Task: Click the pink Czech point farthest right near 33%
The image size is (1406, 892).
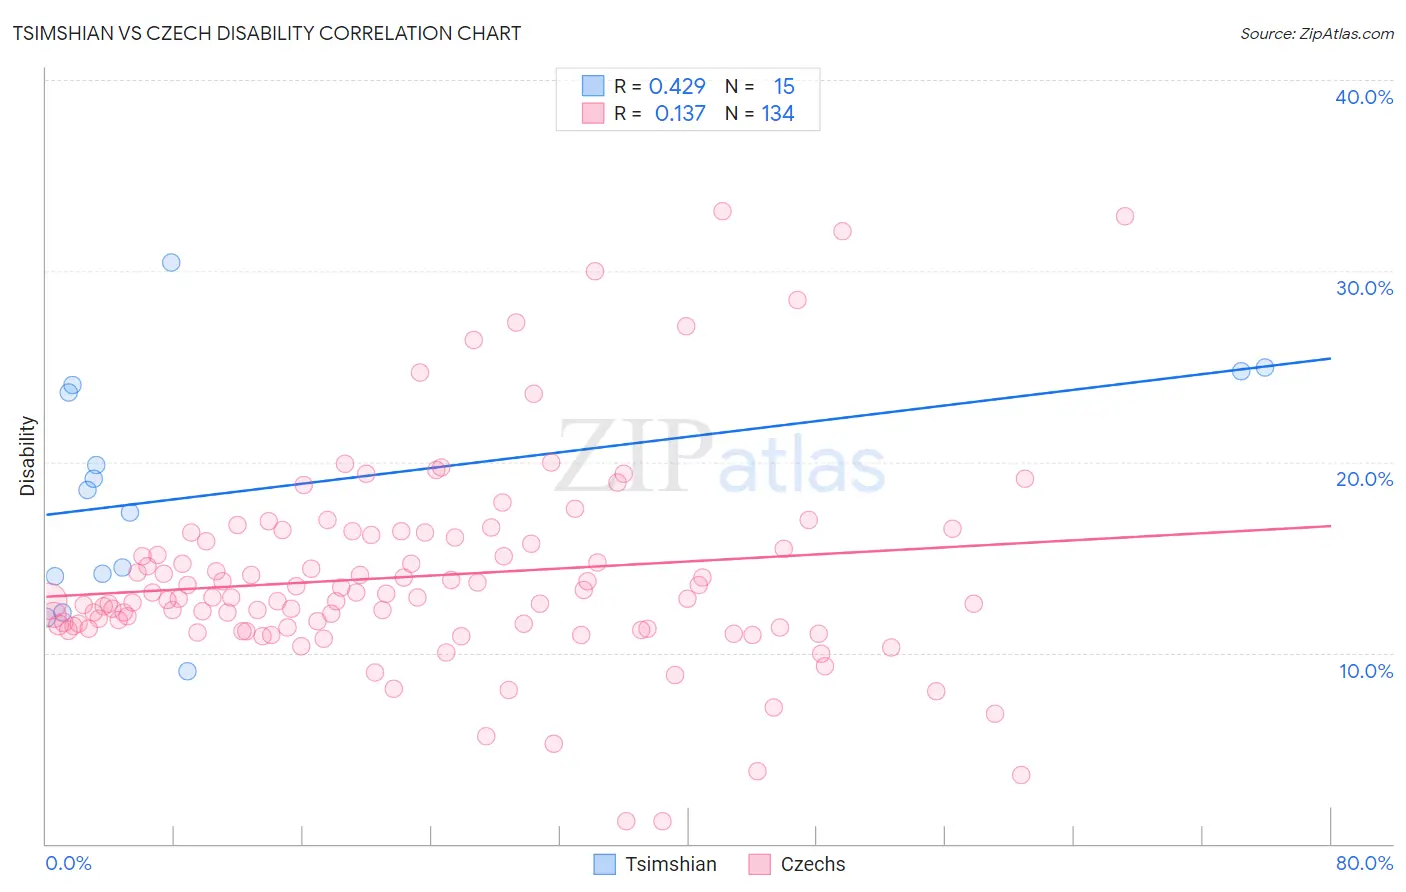Action: (1124, 216)
